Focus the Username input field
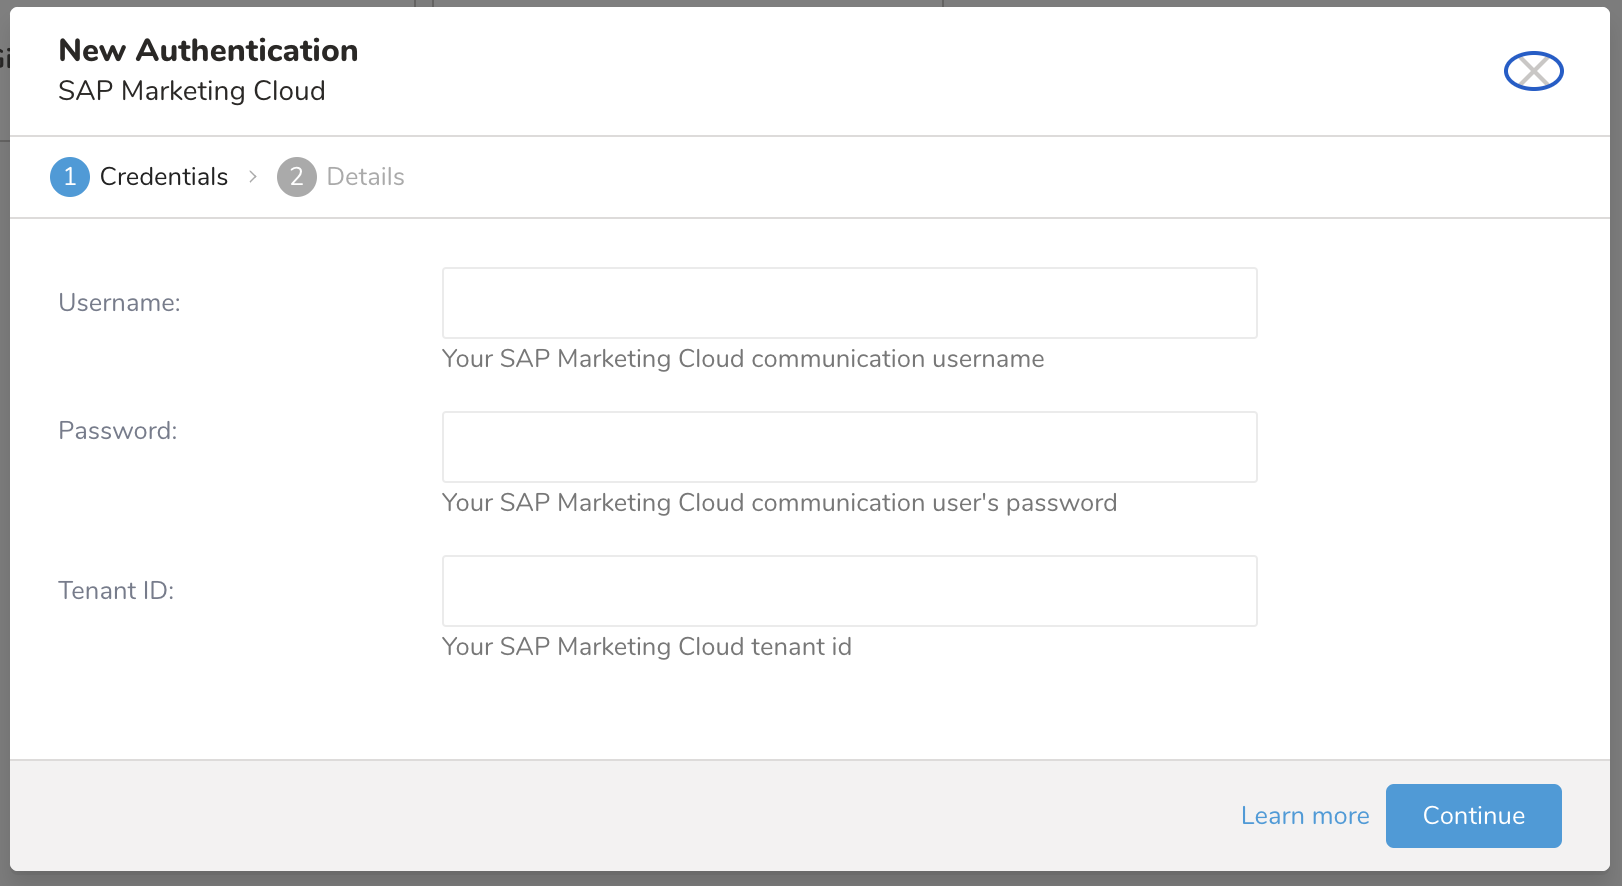The height and width of the screenshot is (886, 1622). pyautogui.click(x=849, y=303)
